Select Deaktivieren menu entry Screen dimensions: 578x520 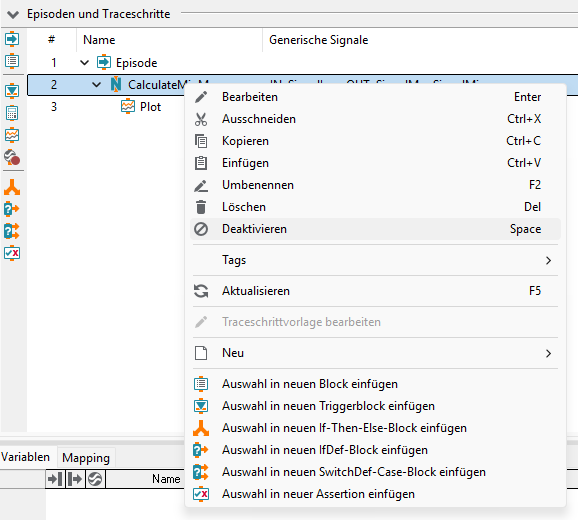[x=375, y=229]
